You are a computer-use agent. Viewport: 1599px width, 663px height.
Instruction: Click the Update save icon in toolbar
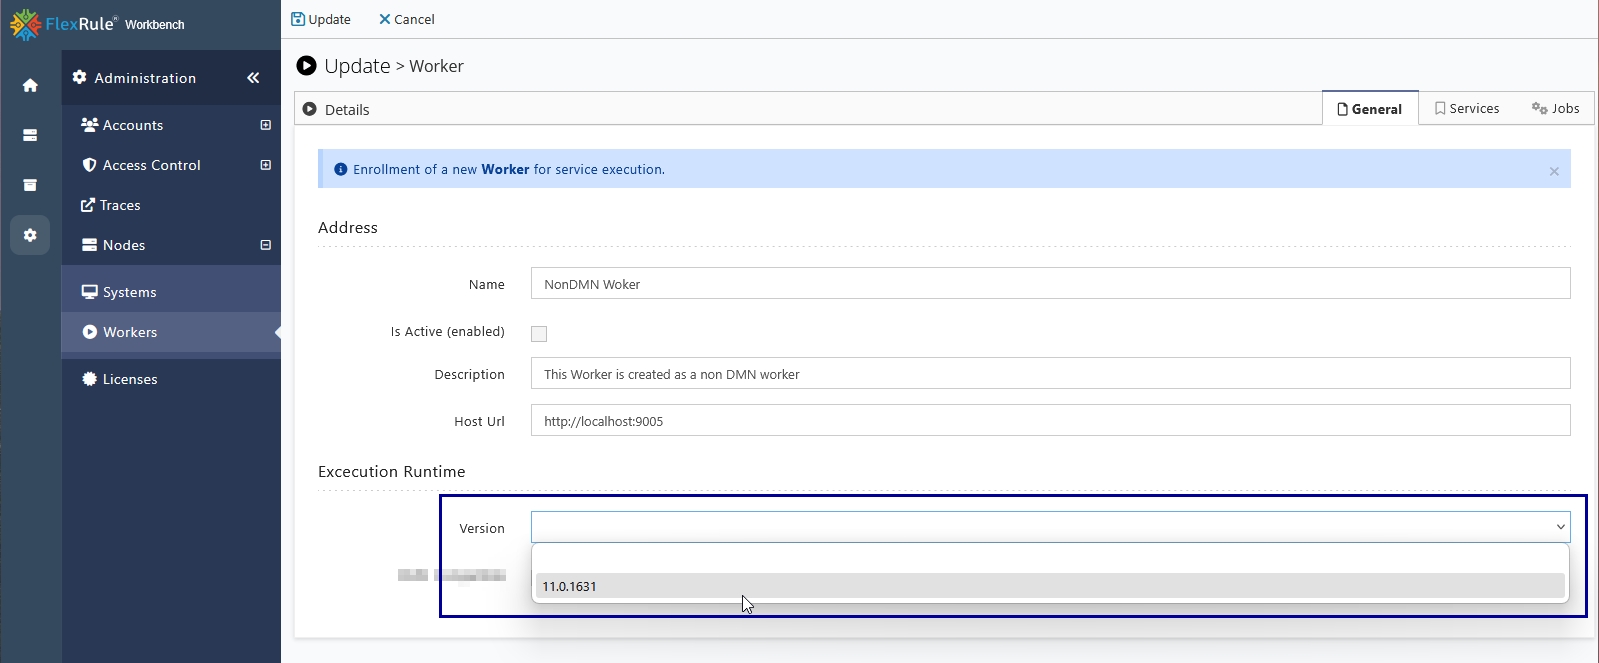pos(298,19)
